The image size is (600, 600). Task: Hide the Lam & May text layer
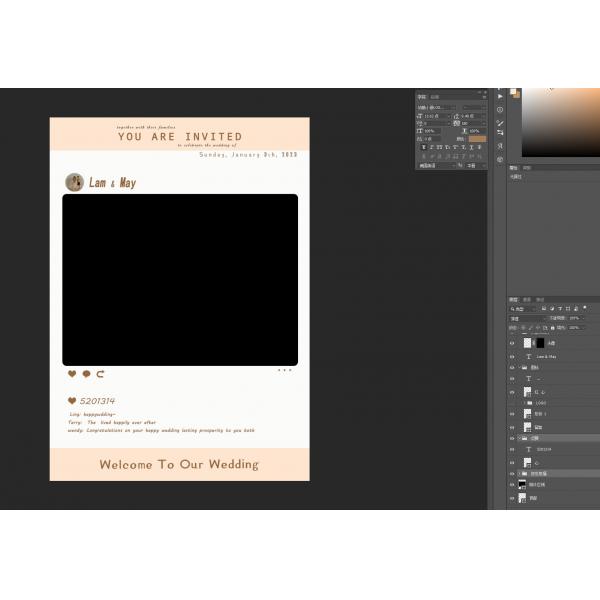512,356
